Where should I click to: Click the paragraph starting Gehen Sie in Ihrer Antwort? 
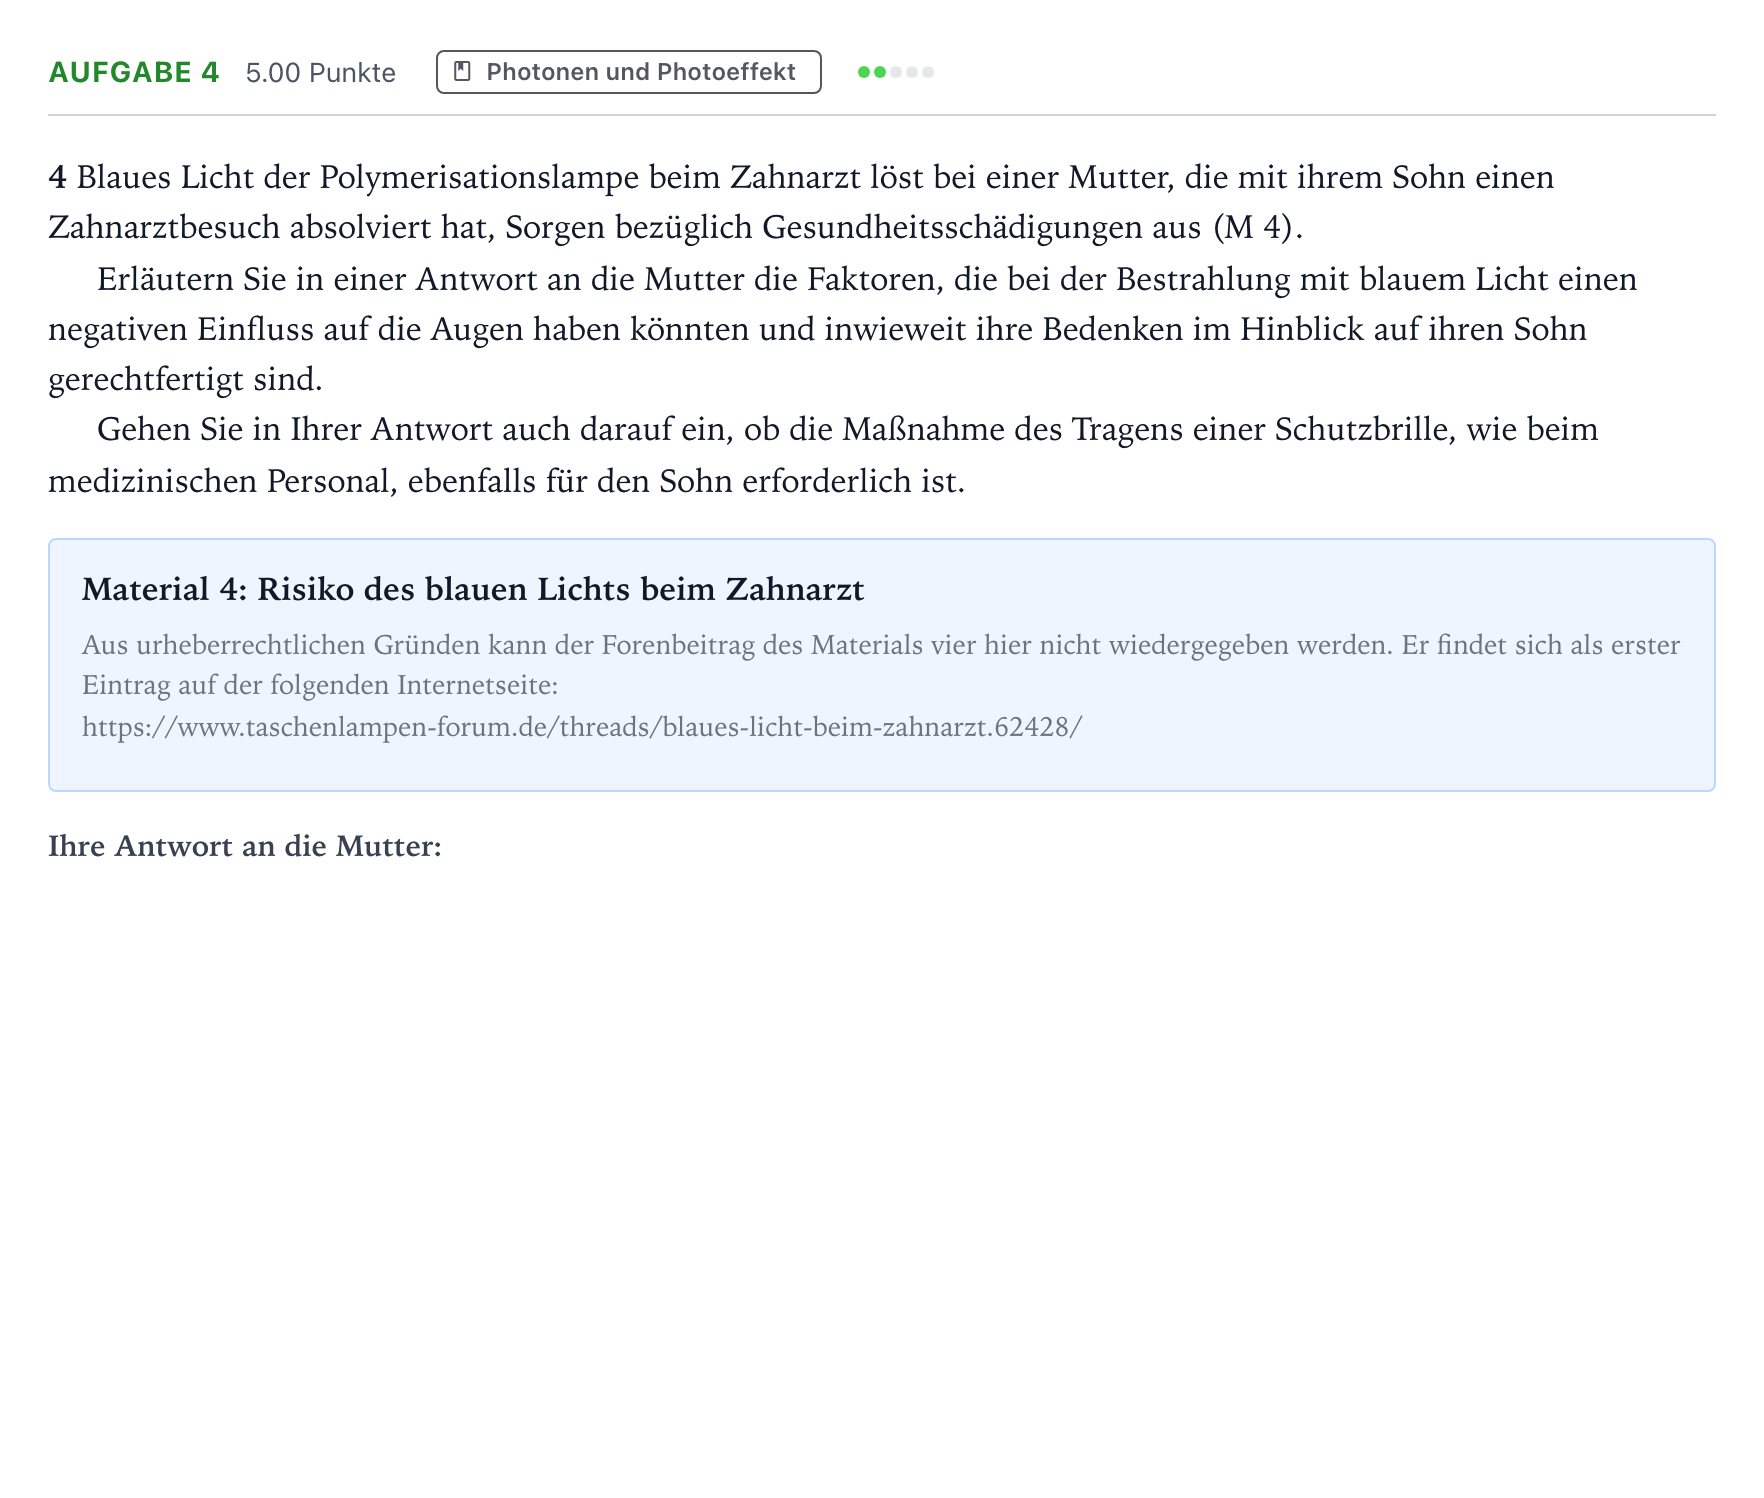tap(823, 455)
